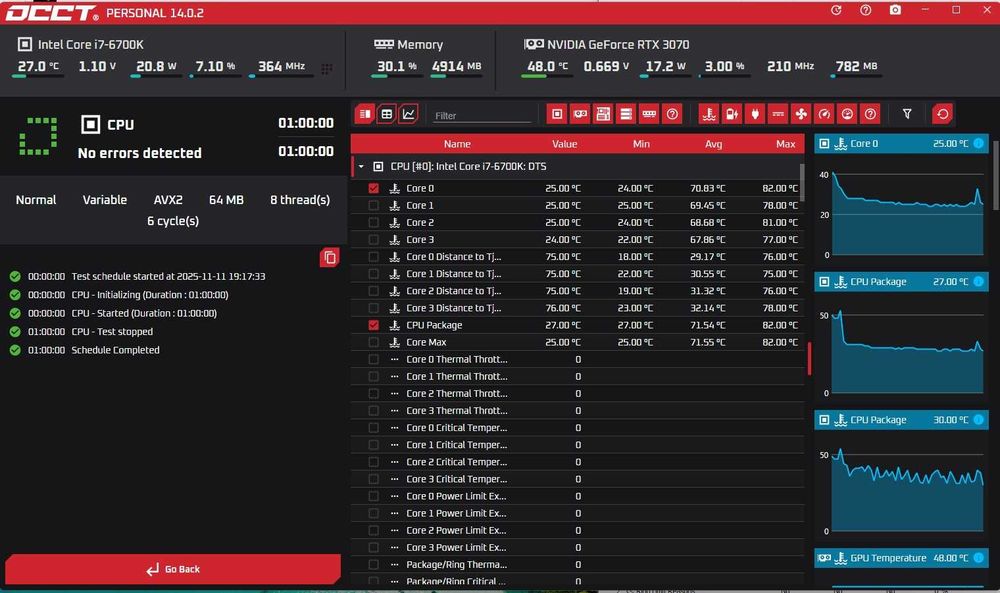
Task: Click the AVX2 instruction set label
Action: [168, 200]
